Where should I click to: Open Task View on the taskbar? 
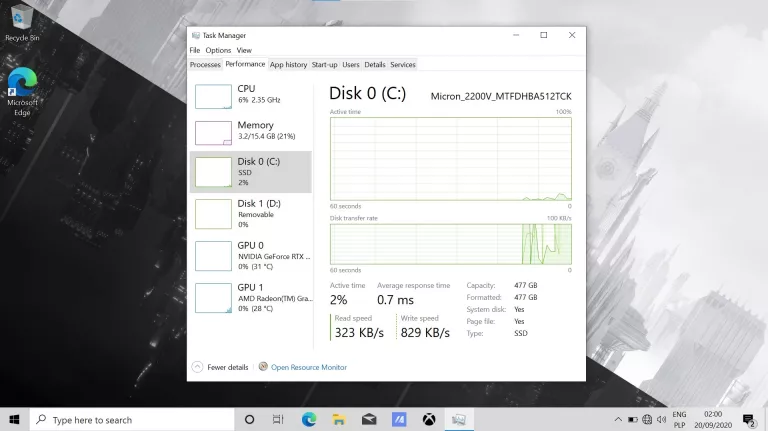coord(278,420)
